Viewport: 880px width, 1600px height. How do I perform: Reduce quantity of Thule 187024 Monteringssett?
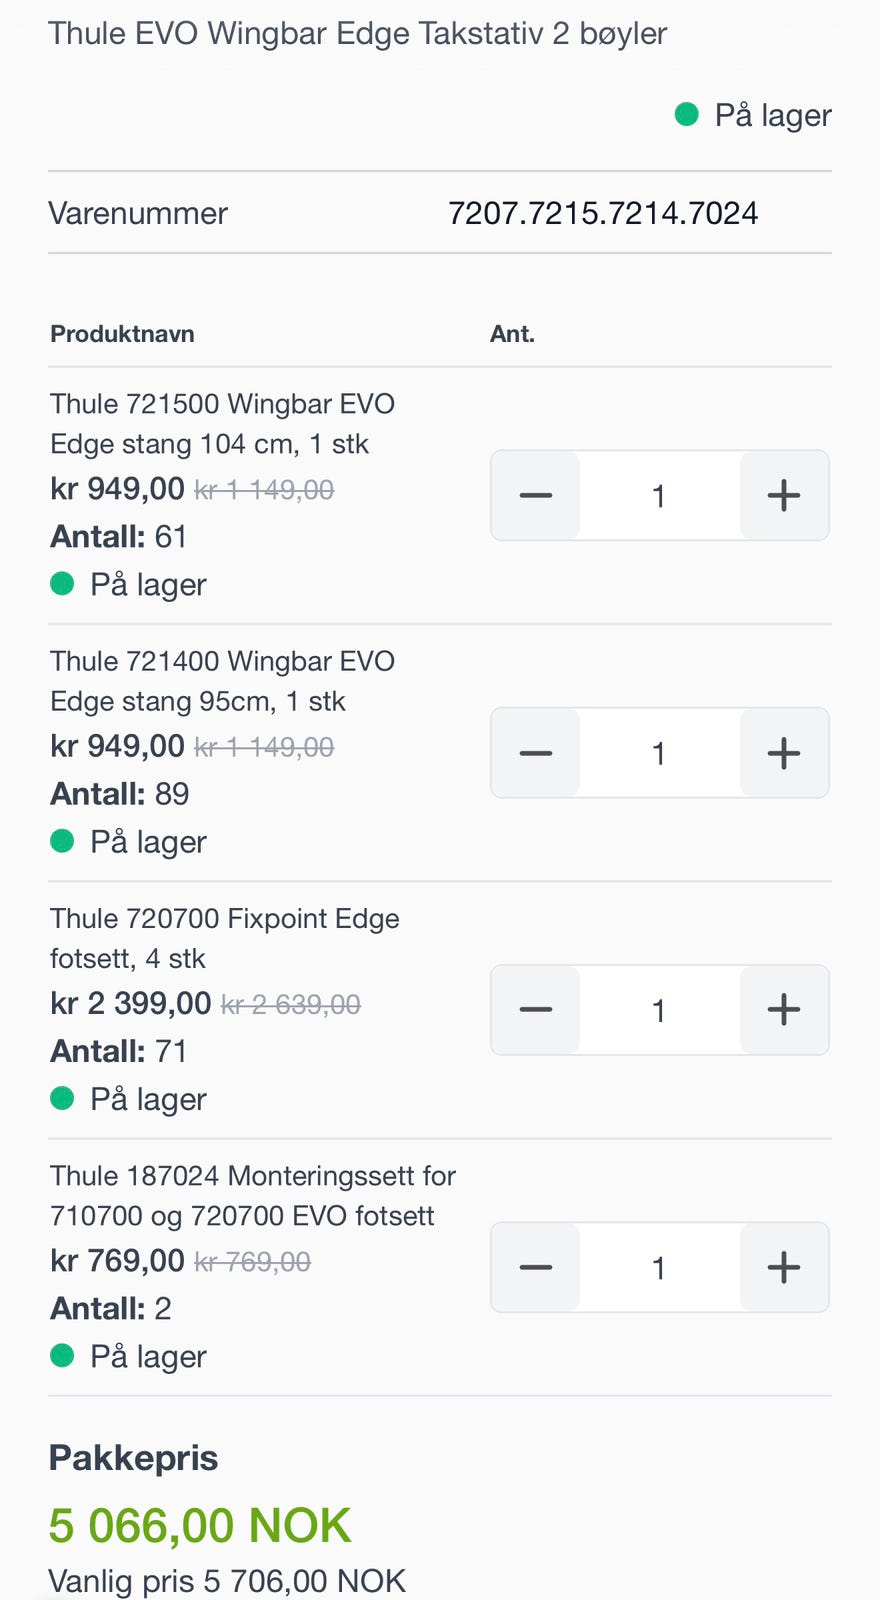tap(536, 1267)
